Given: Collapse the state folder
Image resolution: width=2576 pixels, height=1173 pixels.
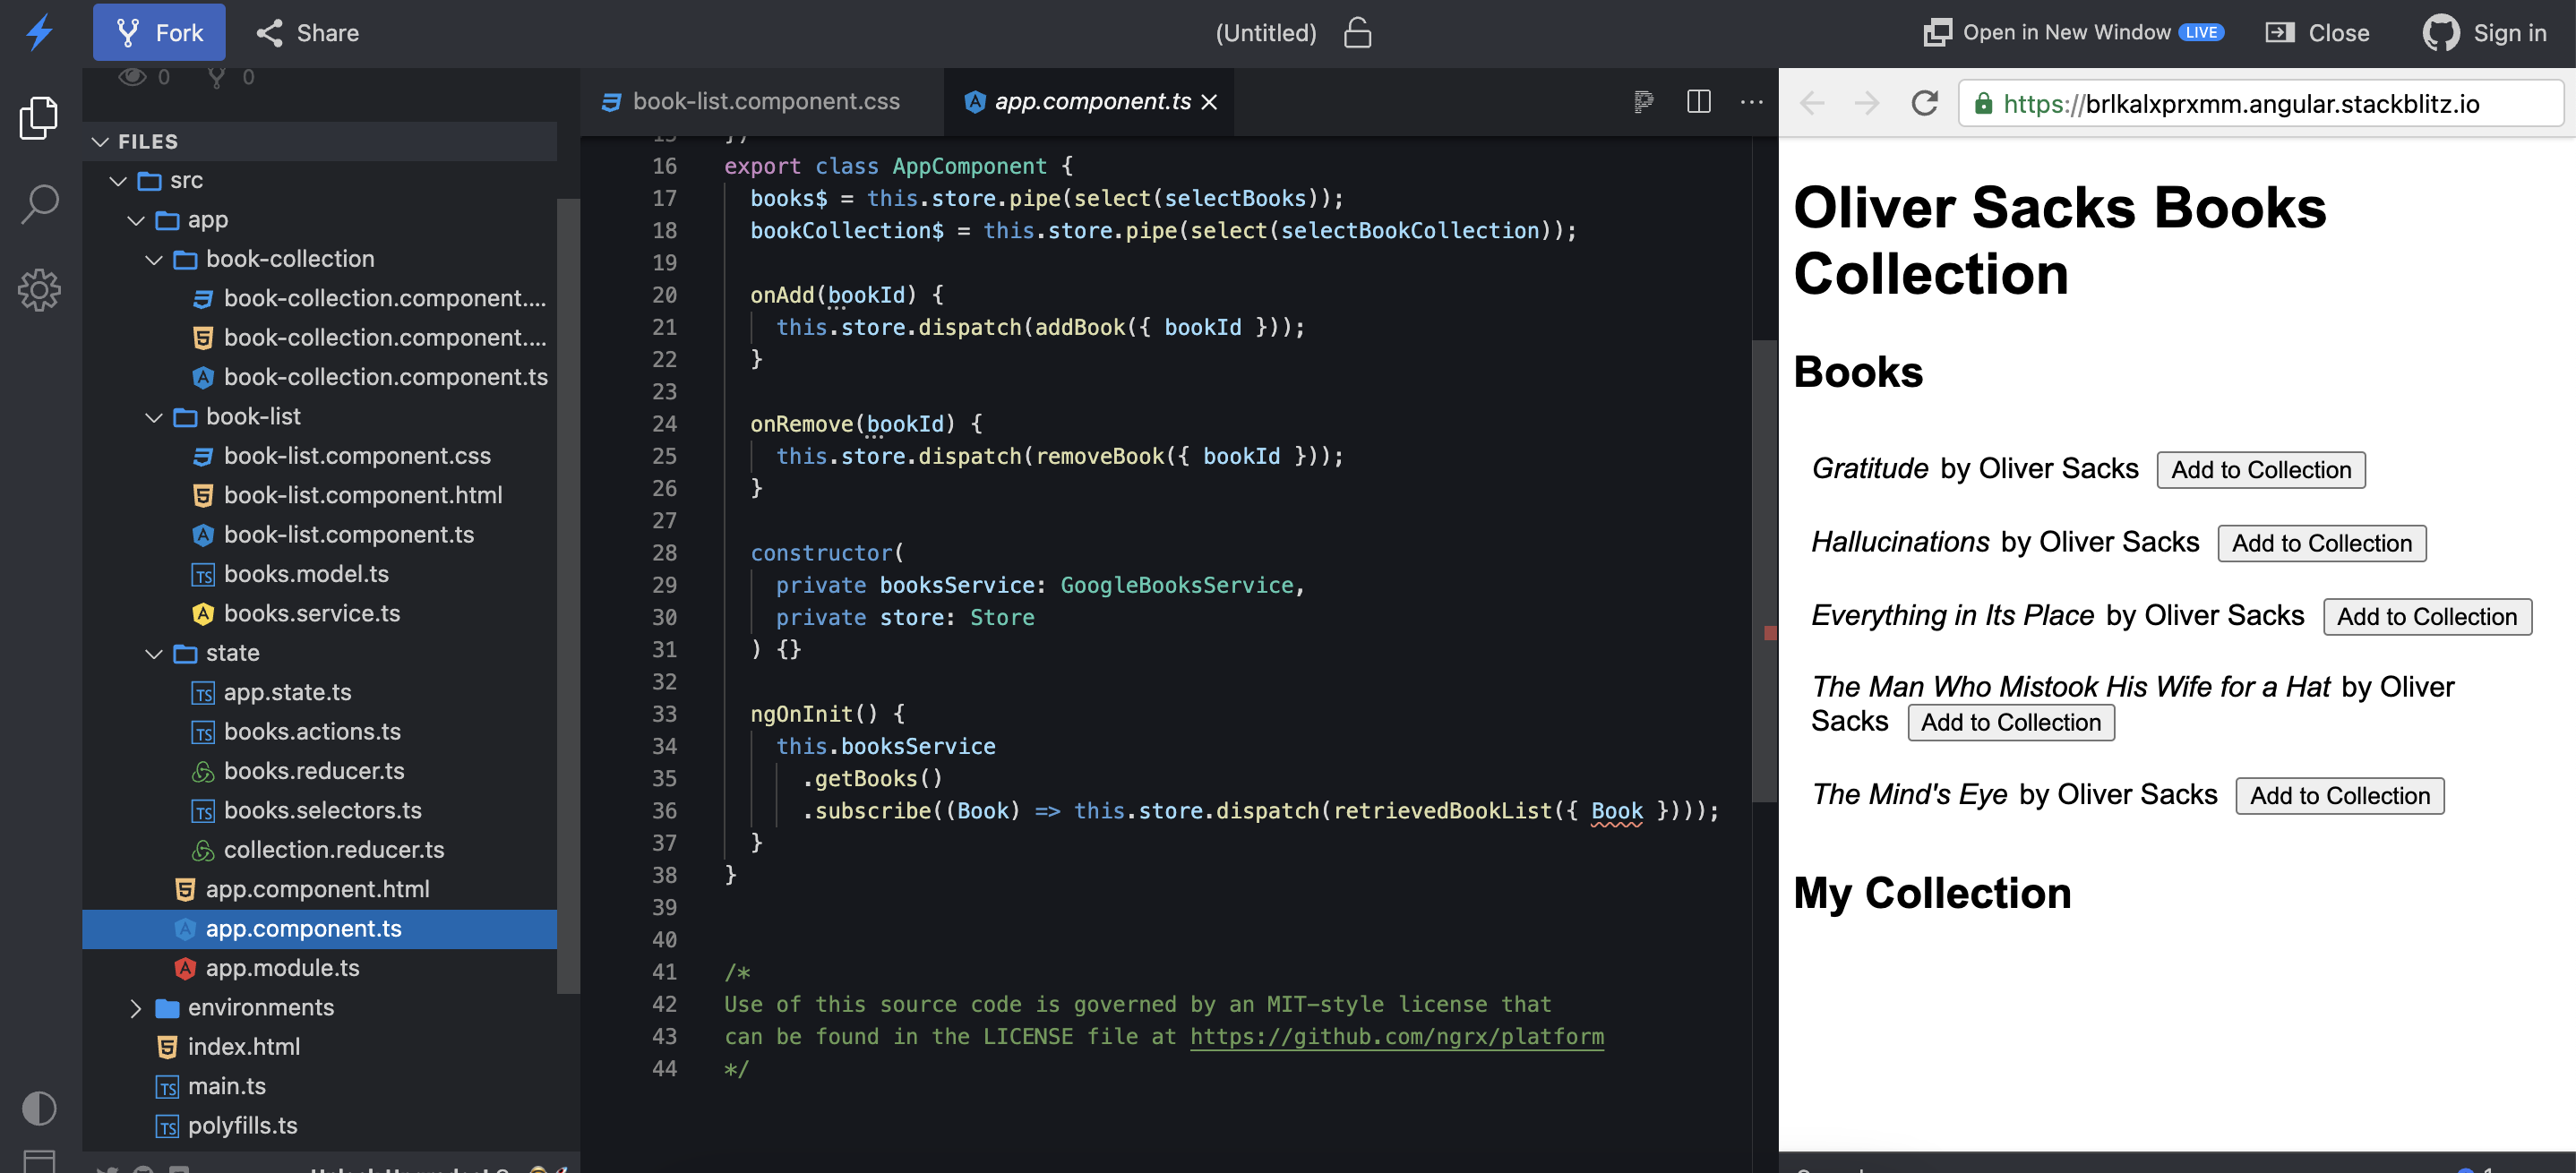Looking at the screenshot, I should click(154, 654).
